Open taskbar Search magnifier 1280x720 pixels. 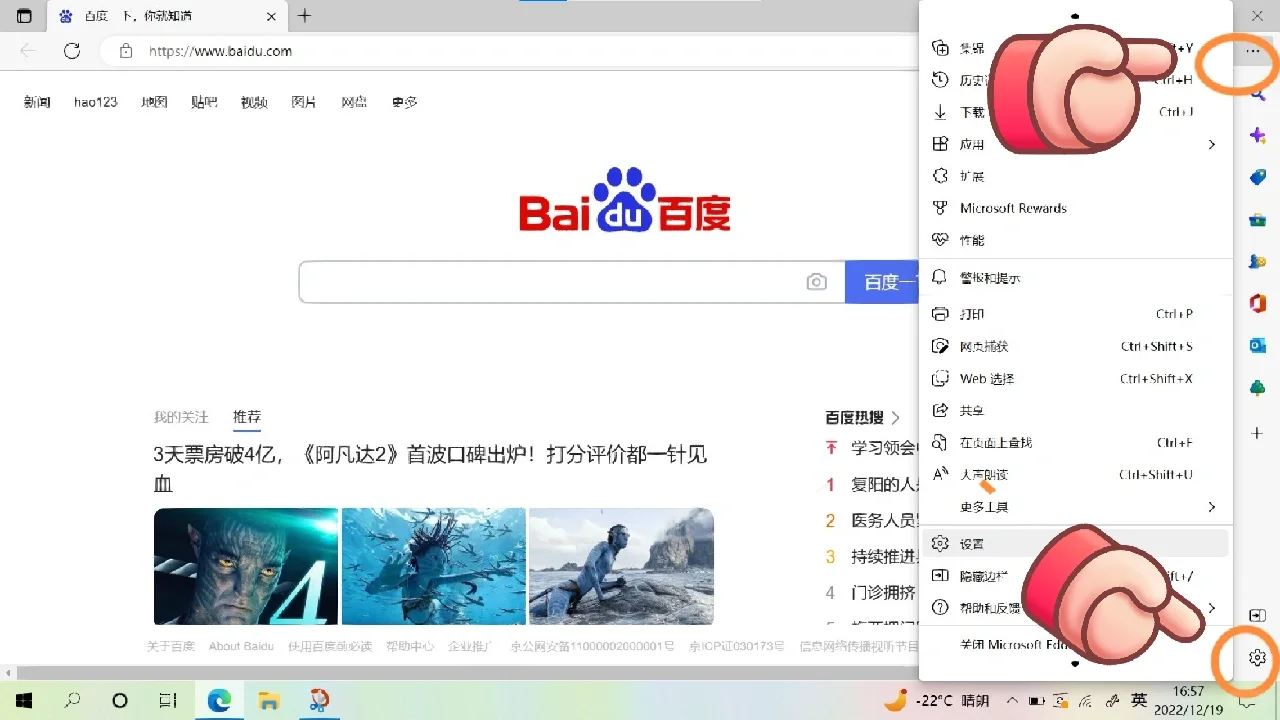click(72, 700)
